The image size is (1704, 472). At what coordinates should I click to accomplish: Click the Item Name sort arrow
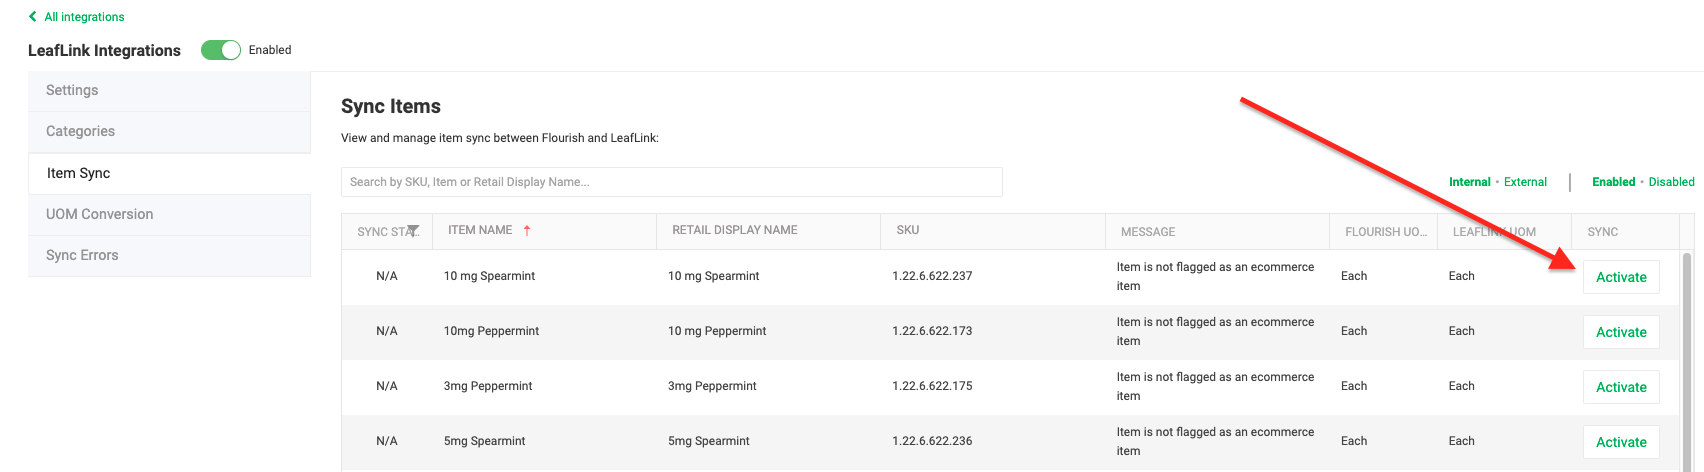[x=527, y=230]
